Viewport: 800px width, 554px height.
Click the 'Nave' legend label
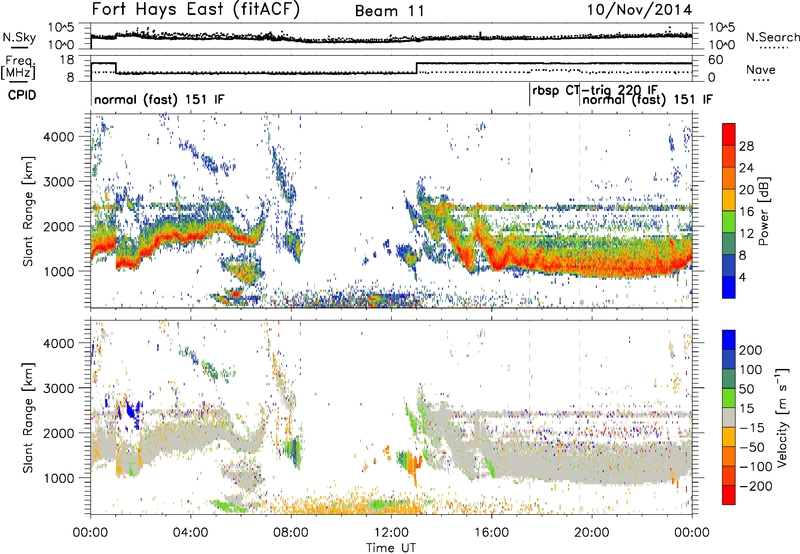tap(761, 69)
